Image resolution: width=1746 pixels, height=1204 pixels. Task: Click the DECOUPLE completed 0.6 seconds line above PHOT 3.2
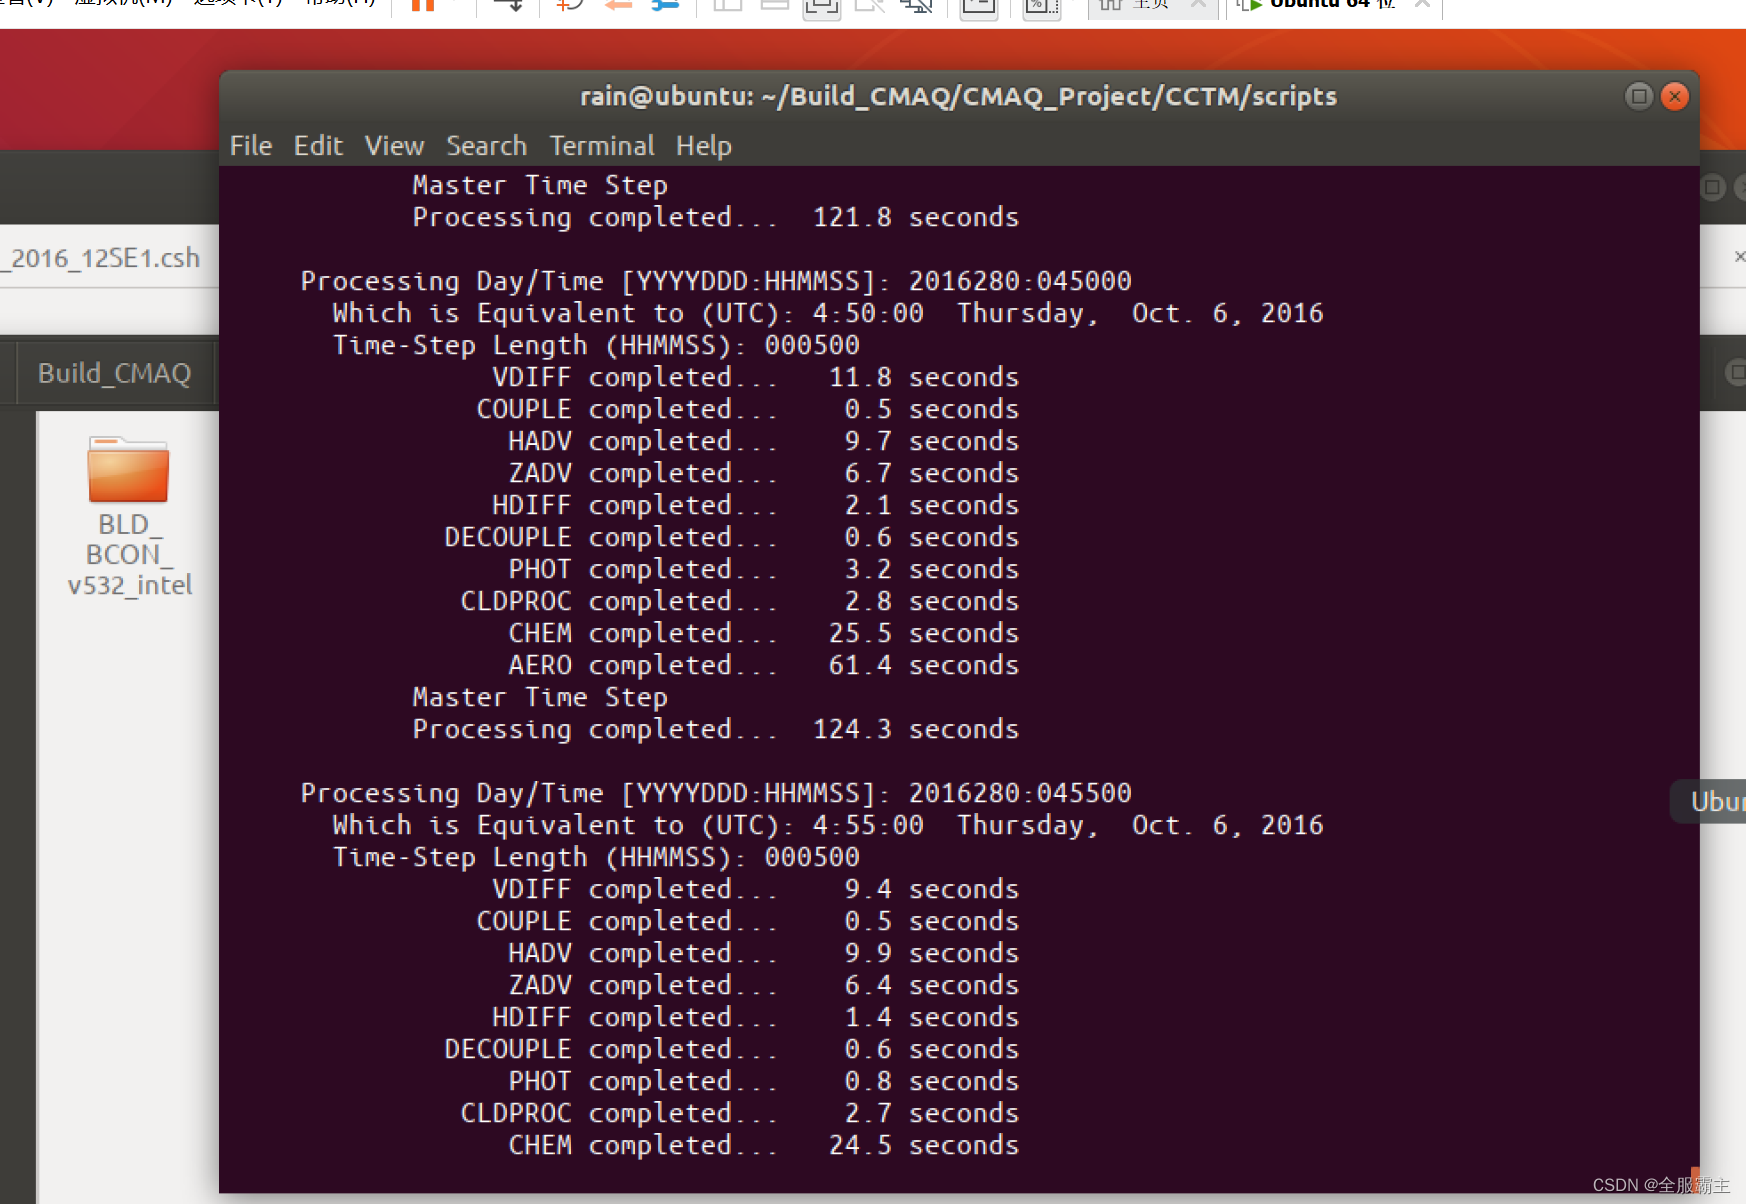(732, 537)
